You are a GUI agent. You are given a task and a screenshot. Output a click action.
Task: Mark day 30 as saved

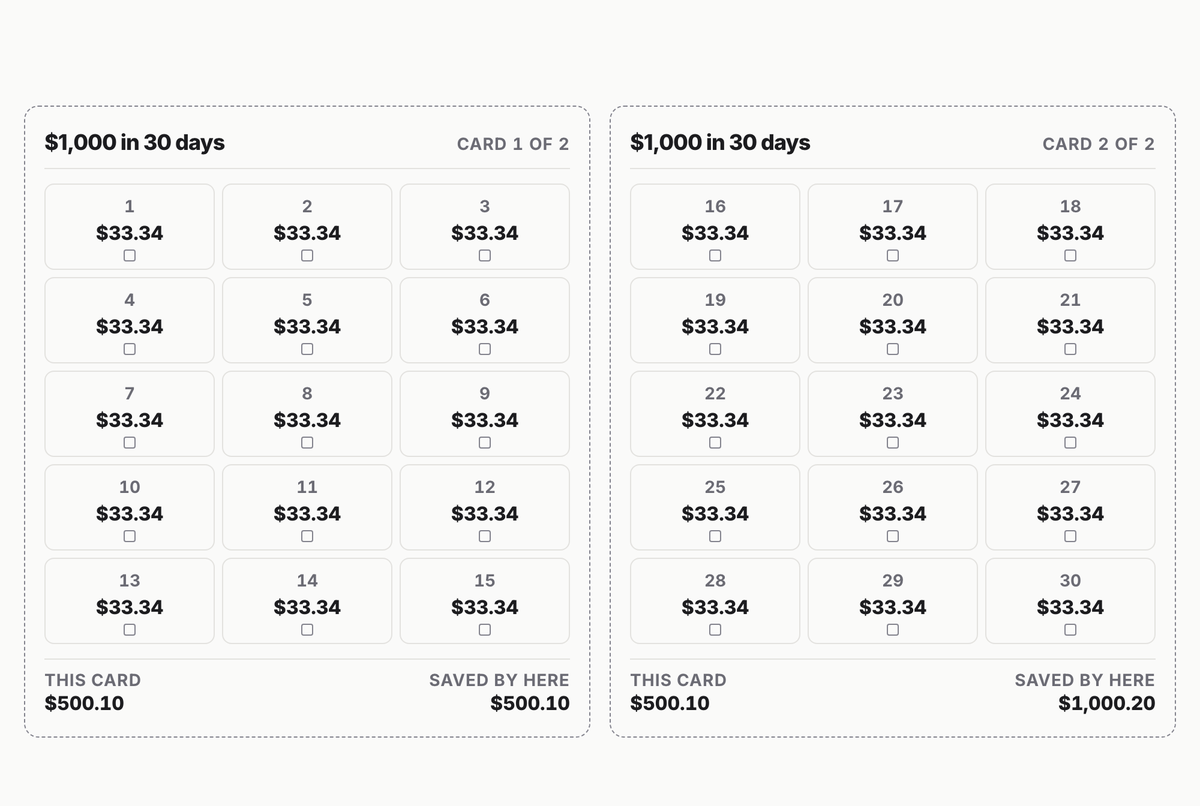(x=1071, y=629)
